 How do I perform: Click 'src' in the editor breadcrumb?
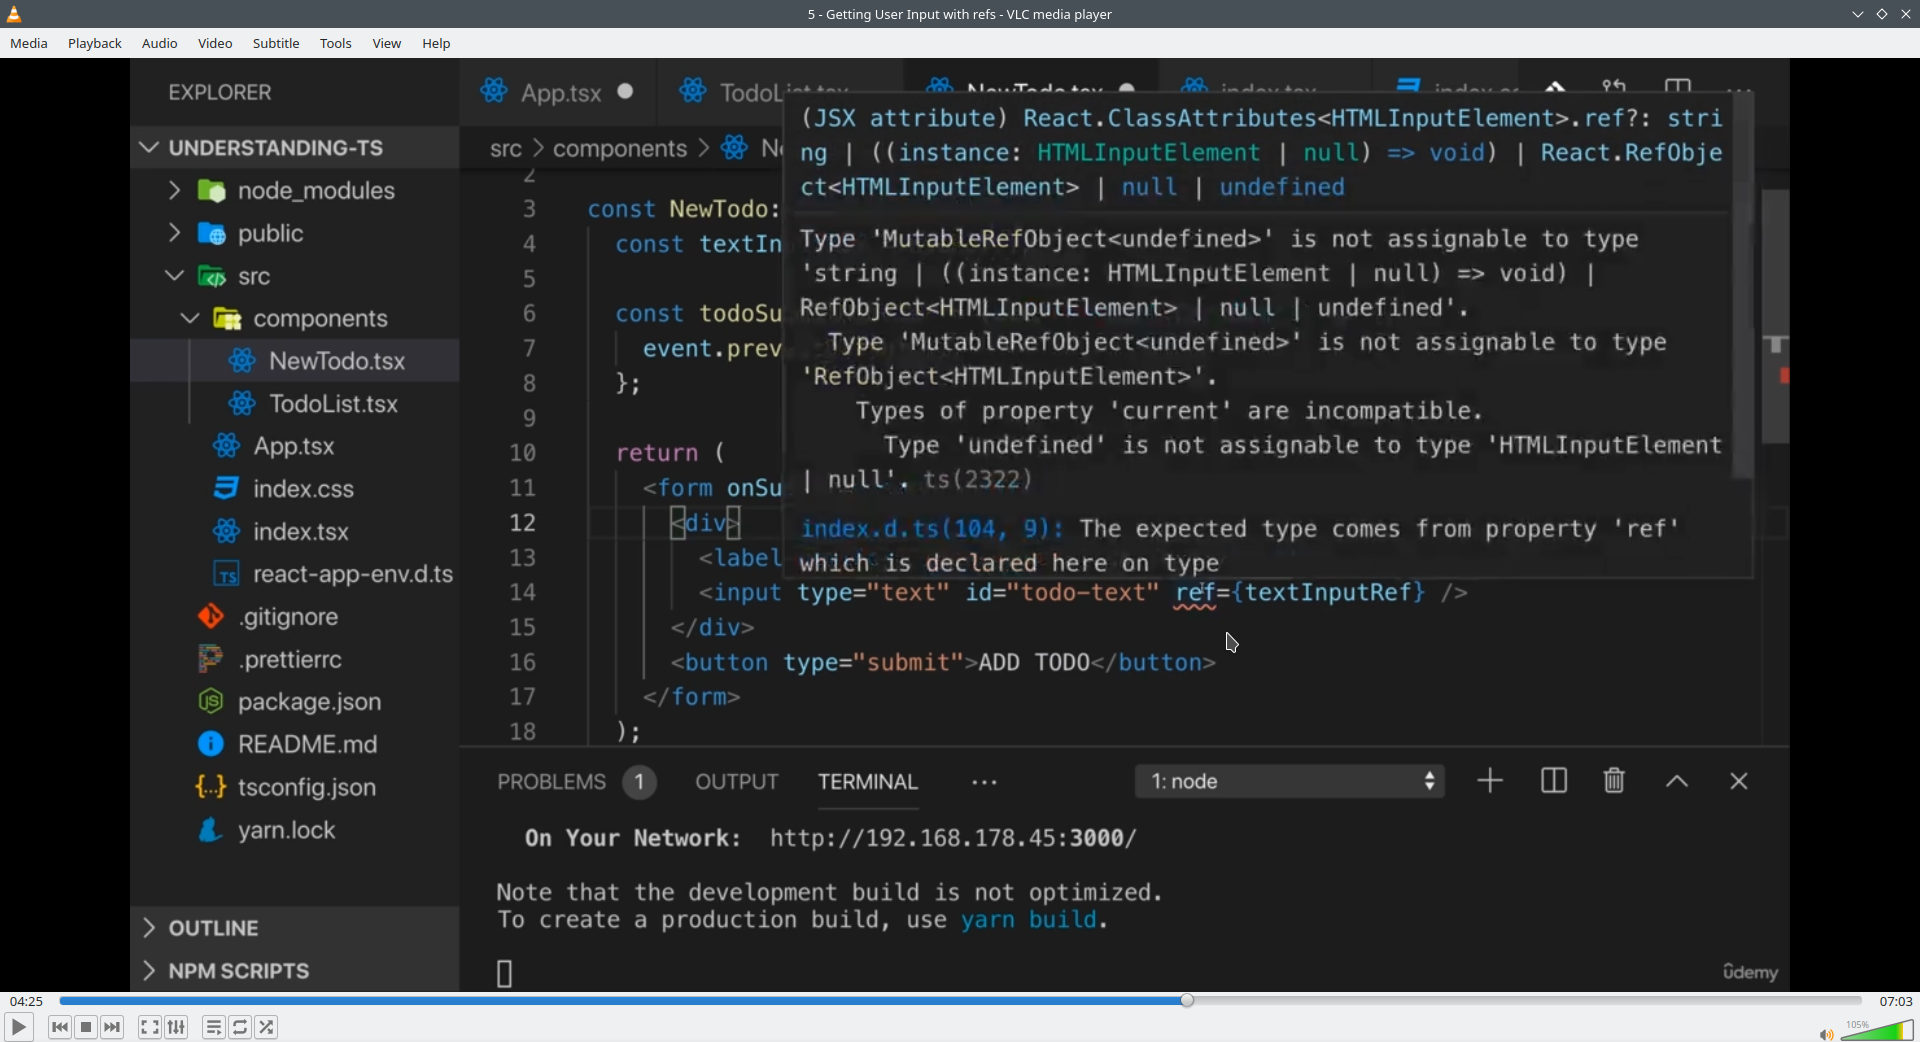(506, 149)
